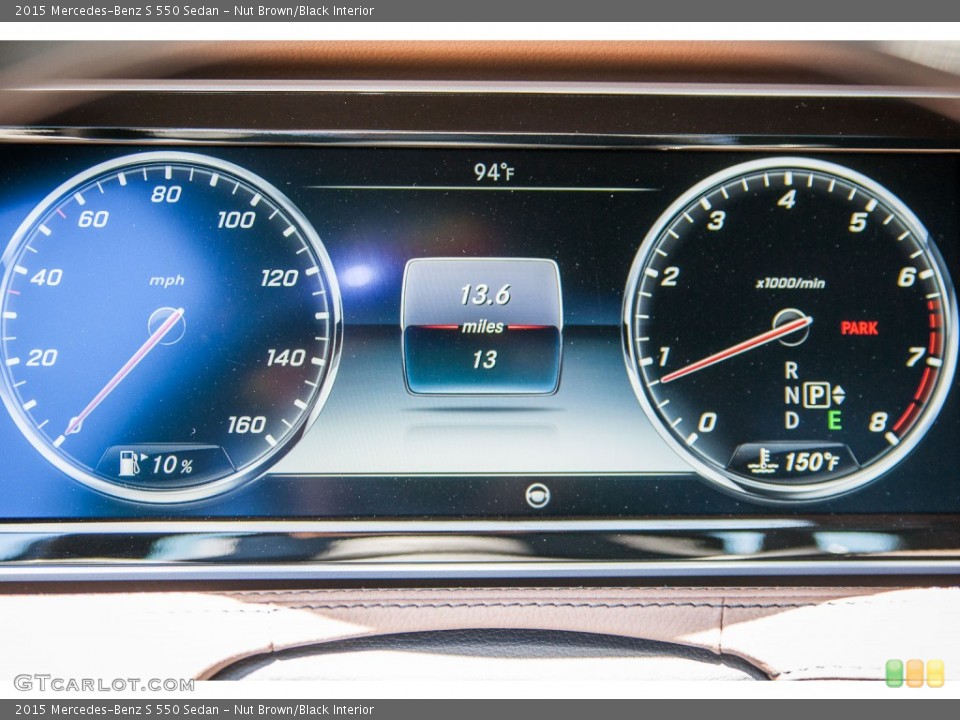960x720 pixels.
Task: Tap the fuel pump icon
Action: click(130, 463)
